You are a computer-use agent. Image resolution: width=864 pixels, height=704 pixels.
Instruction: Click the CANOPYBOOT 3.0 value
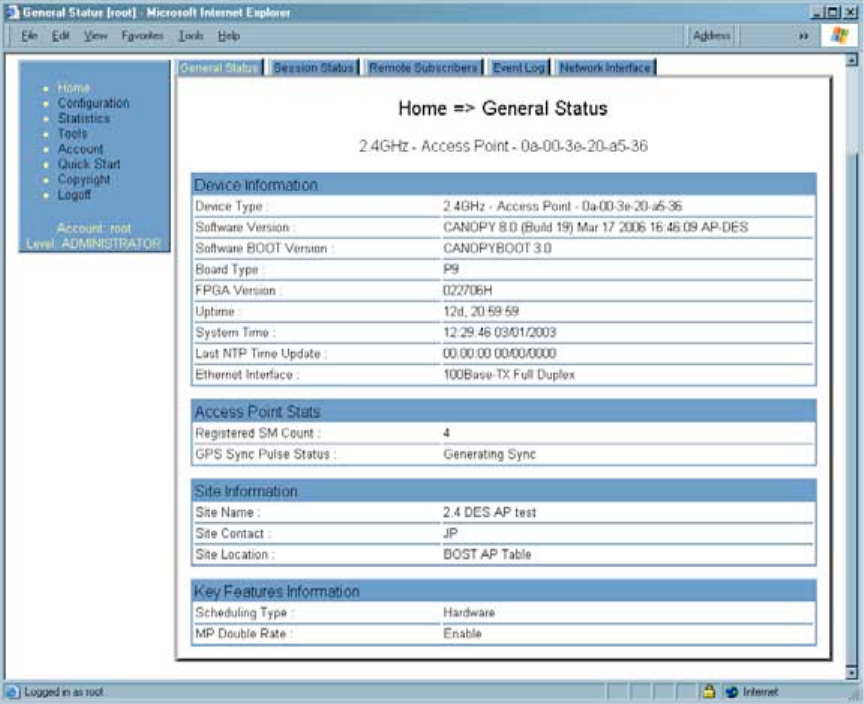497,248
